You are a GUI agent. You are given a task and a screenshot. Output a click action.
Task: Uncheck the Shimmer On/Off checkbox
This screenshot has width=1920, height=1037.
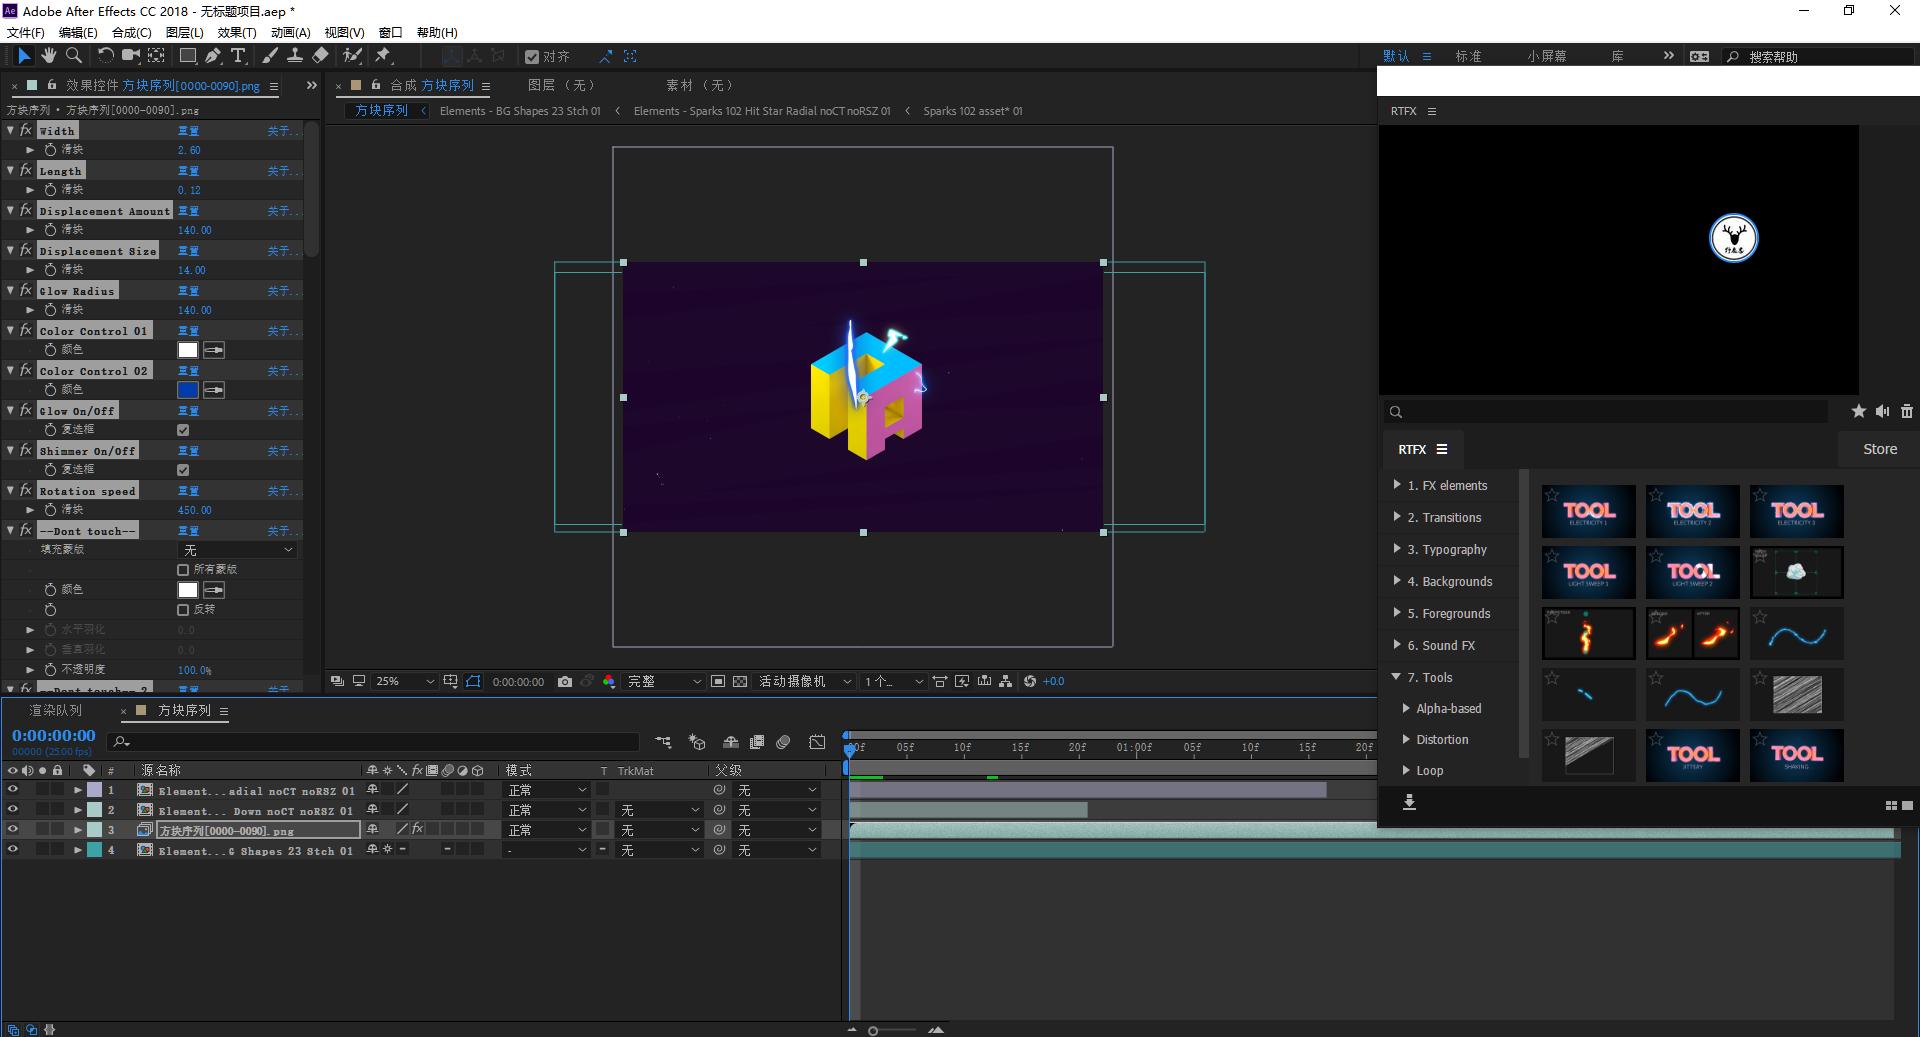click(183, 470)
